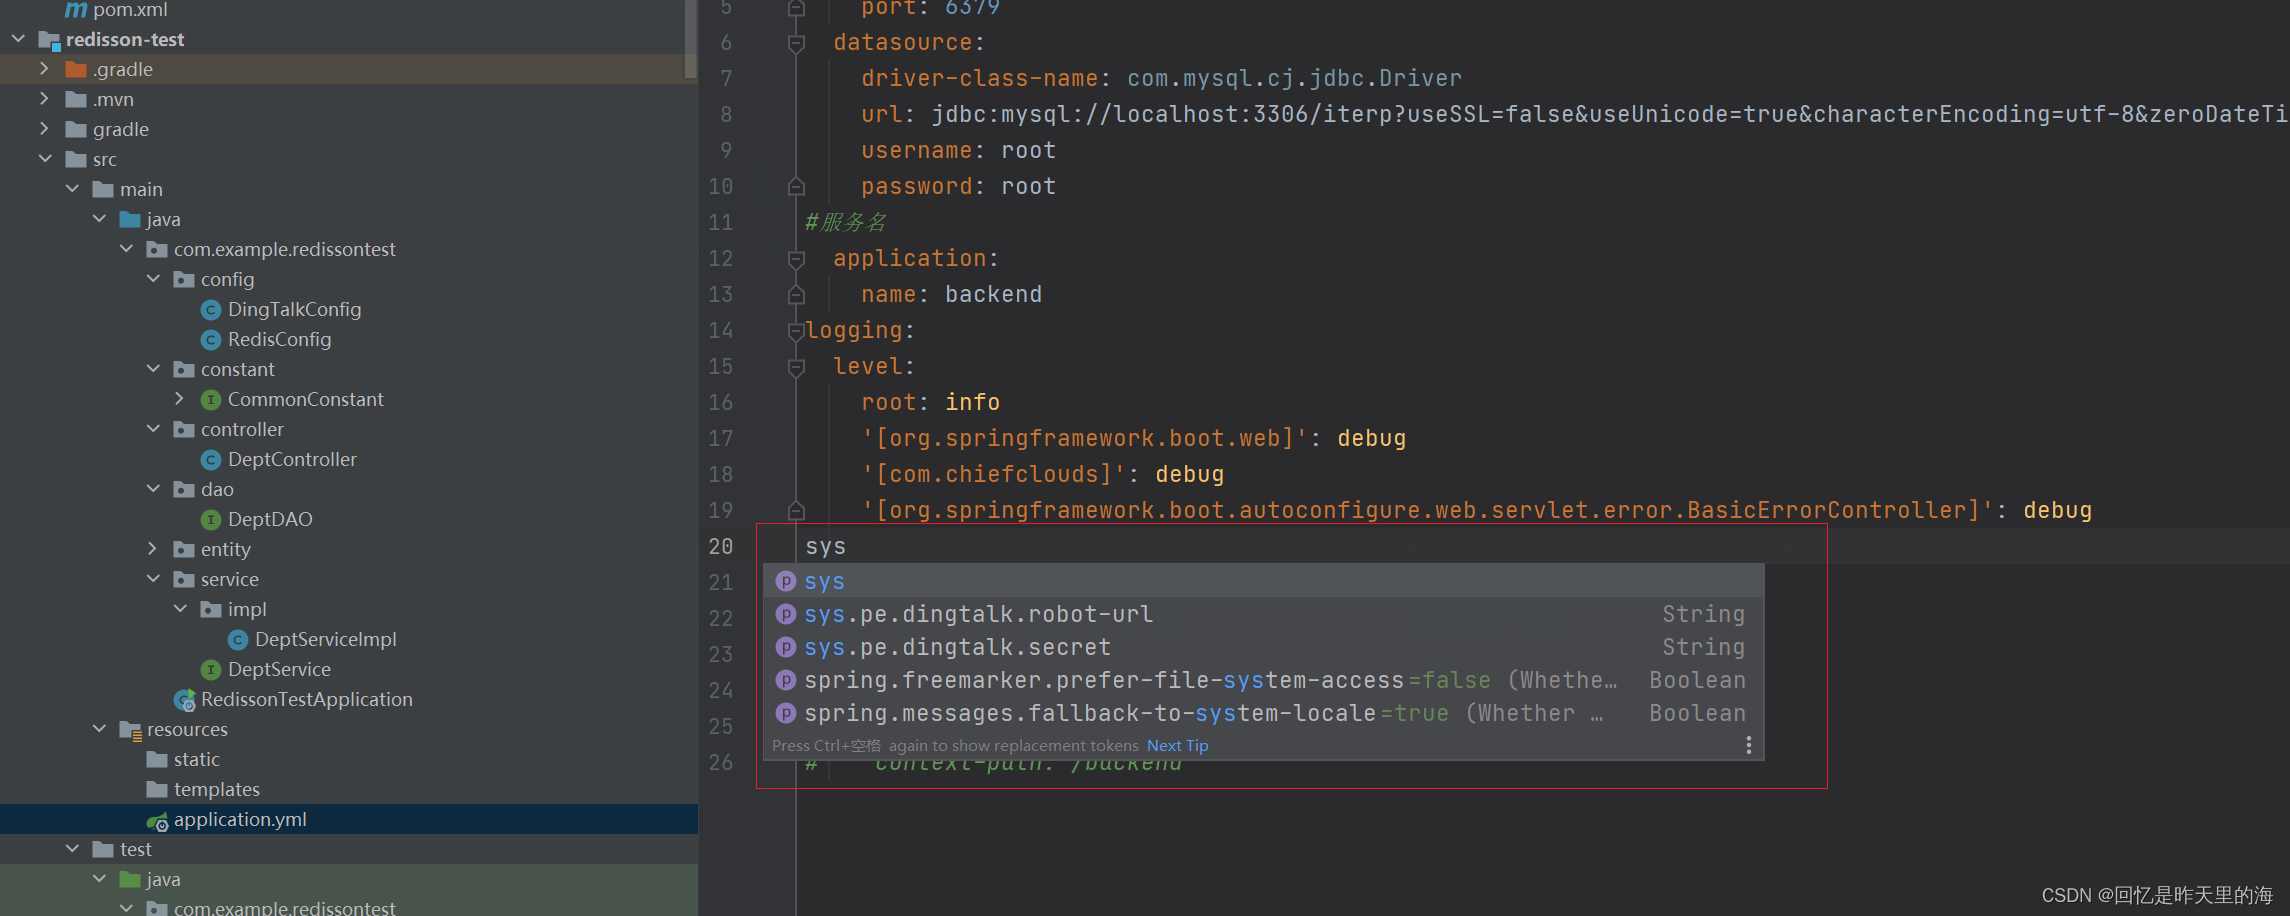
Task: Click the DeptServiceImpl class icon
Action: (x=238, y=640)
